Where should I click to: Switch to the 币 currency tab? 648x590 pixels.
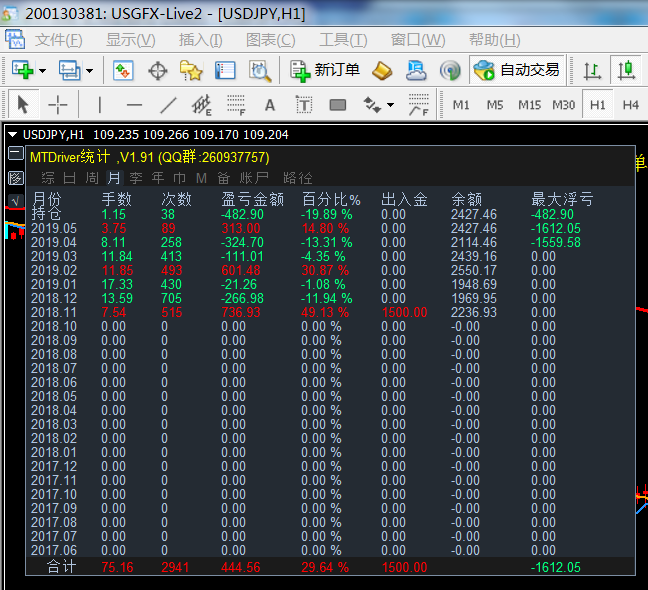[x=179, y=178]
